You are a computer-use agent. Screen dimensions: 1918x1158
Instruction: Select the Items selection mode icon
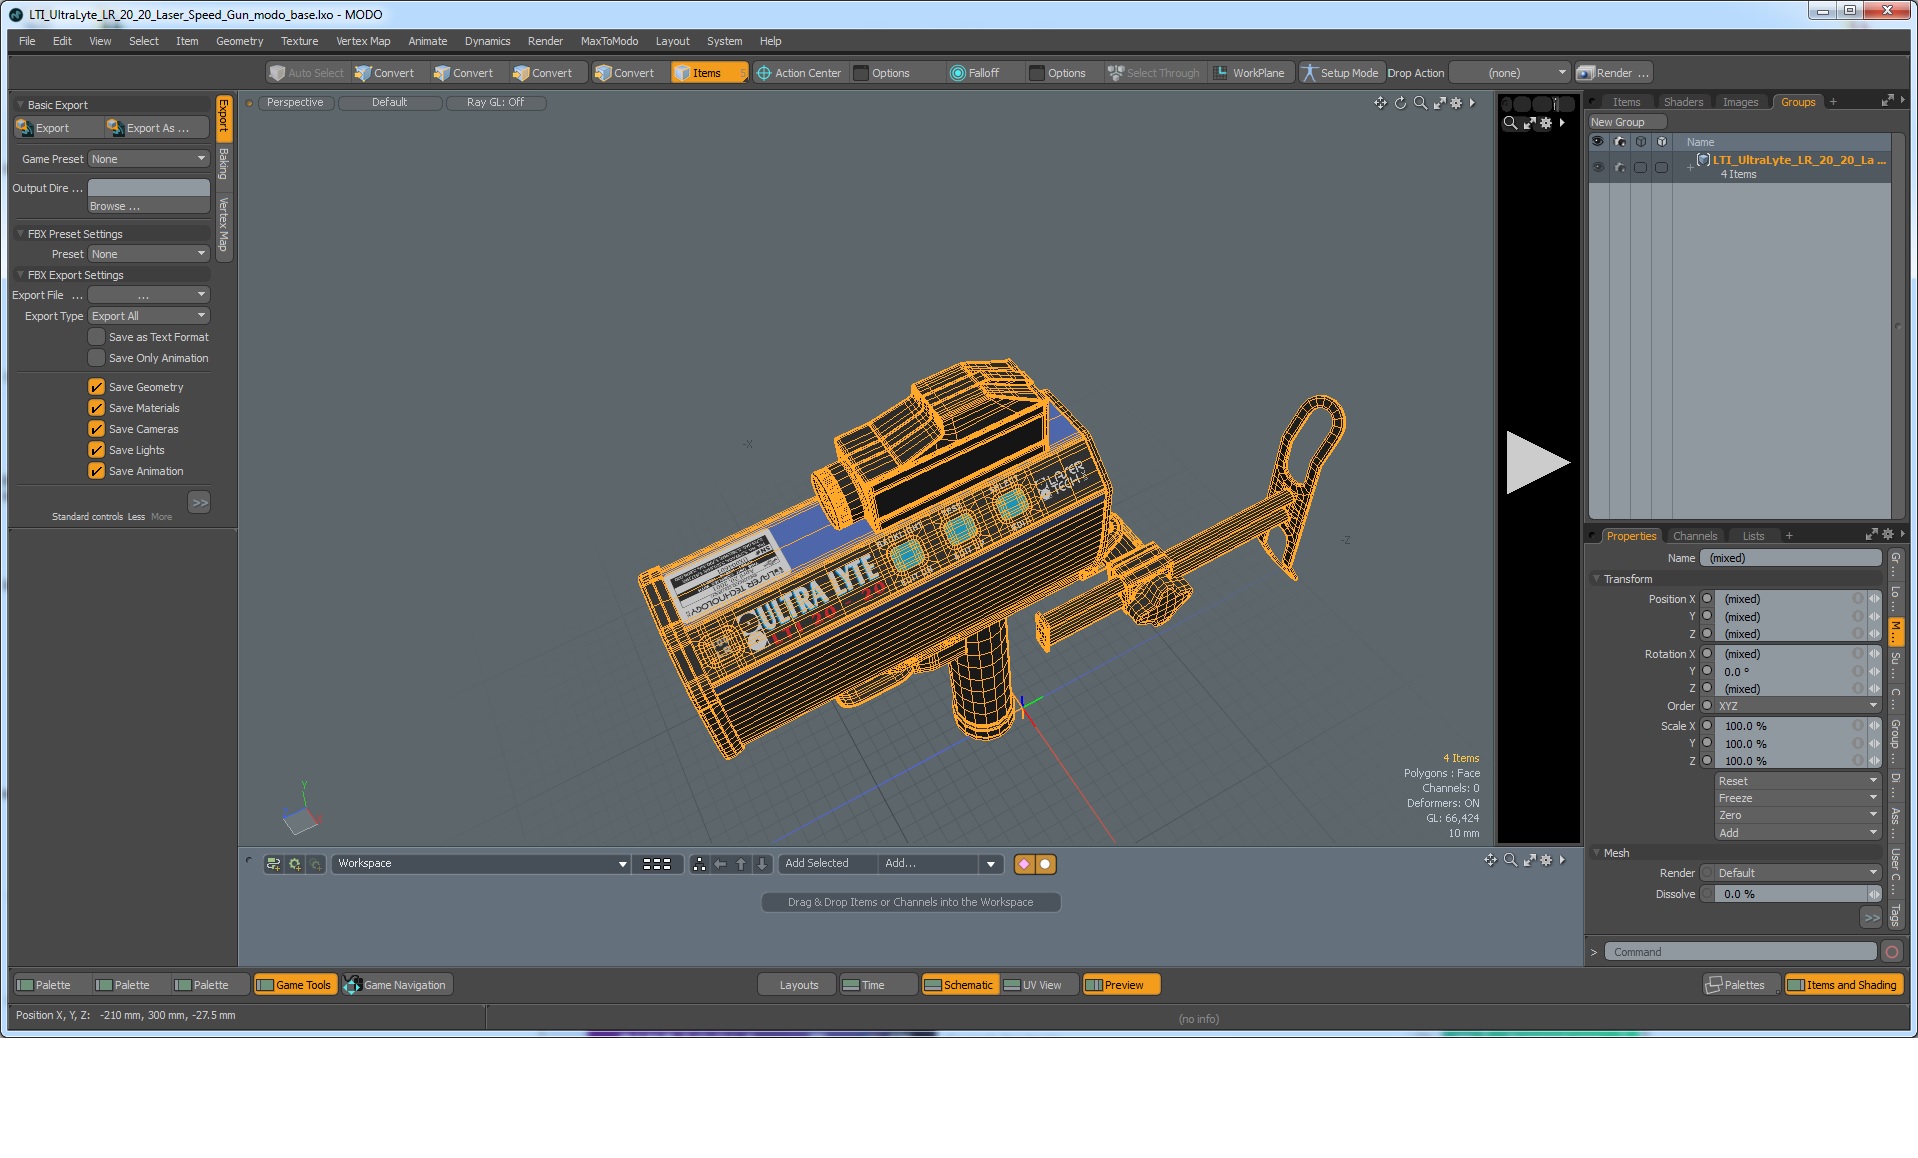pyautogui.click(x=682, y=73)
